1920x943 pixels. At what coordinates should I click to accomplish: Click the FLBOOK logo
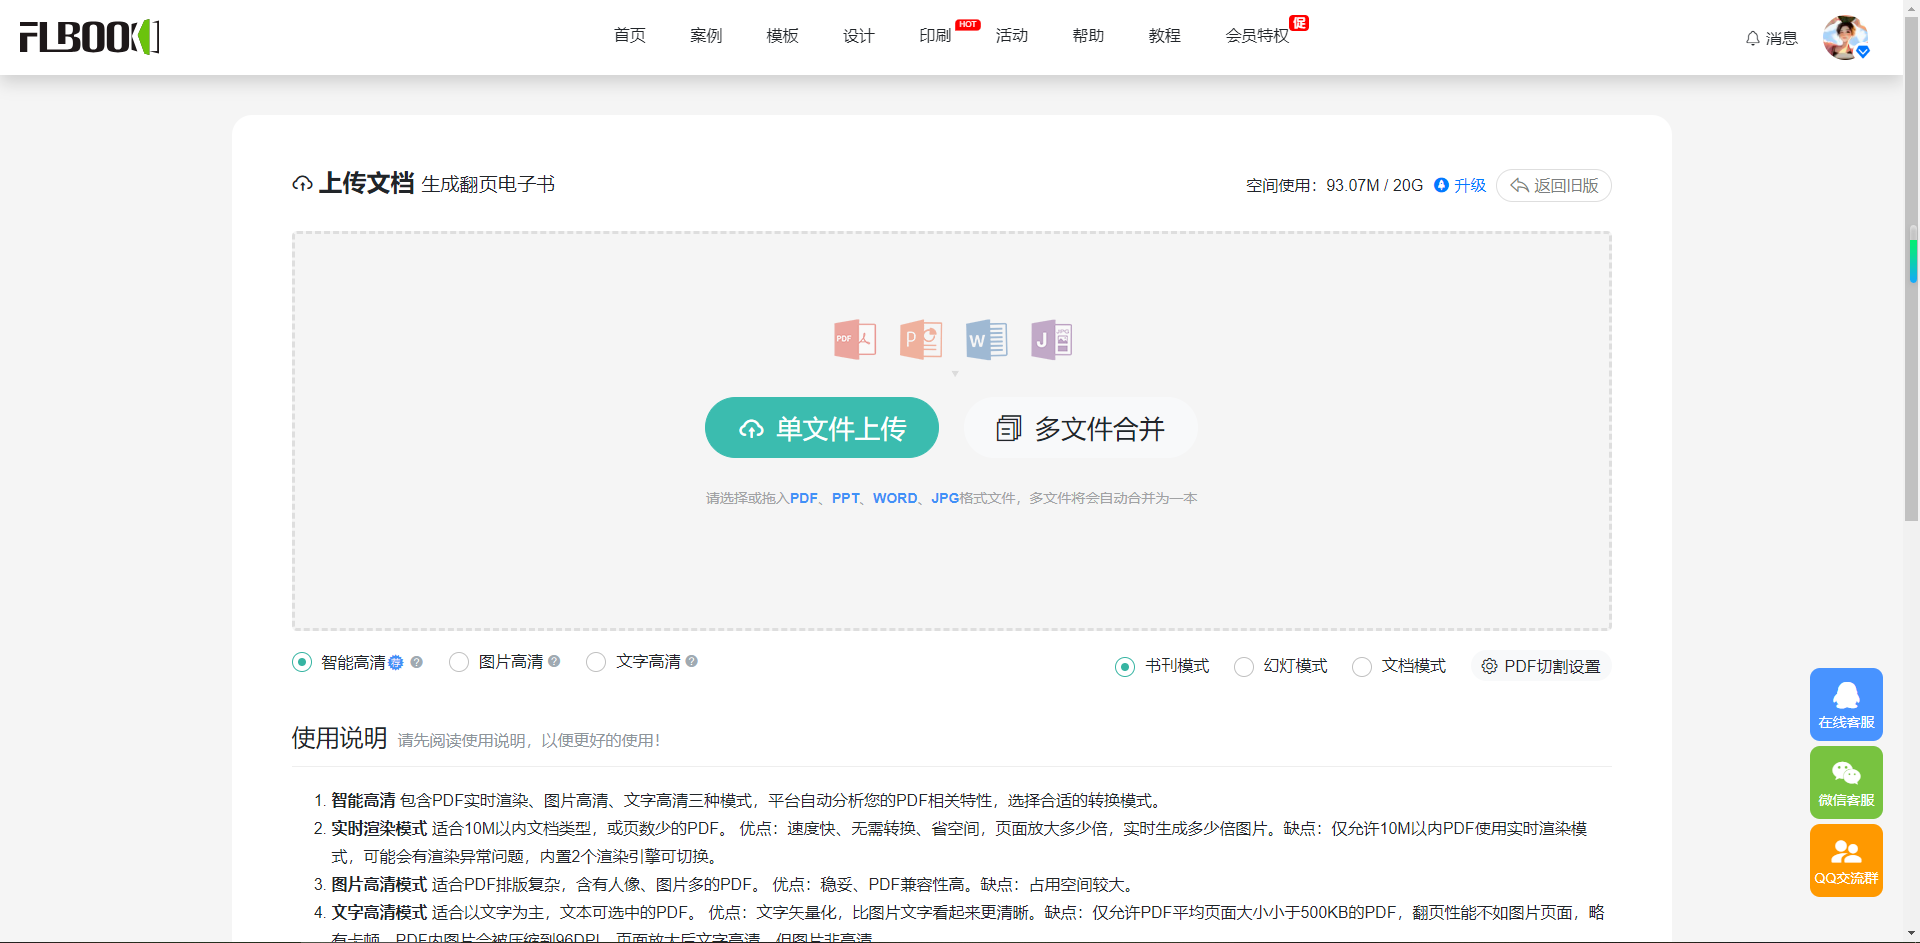[x=89, y=37]
